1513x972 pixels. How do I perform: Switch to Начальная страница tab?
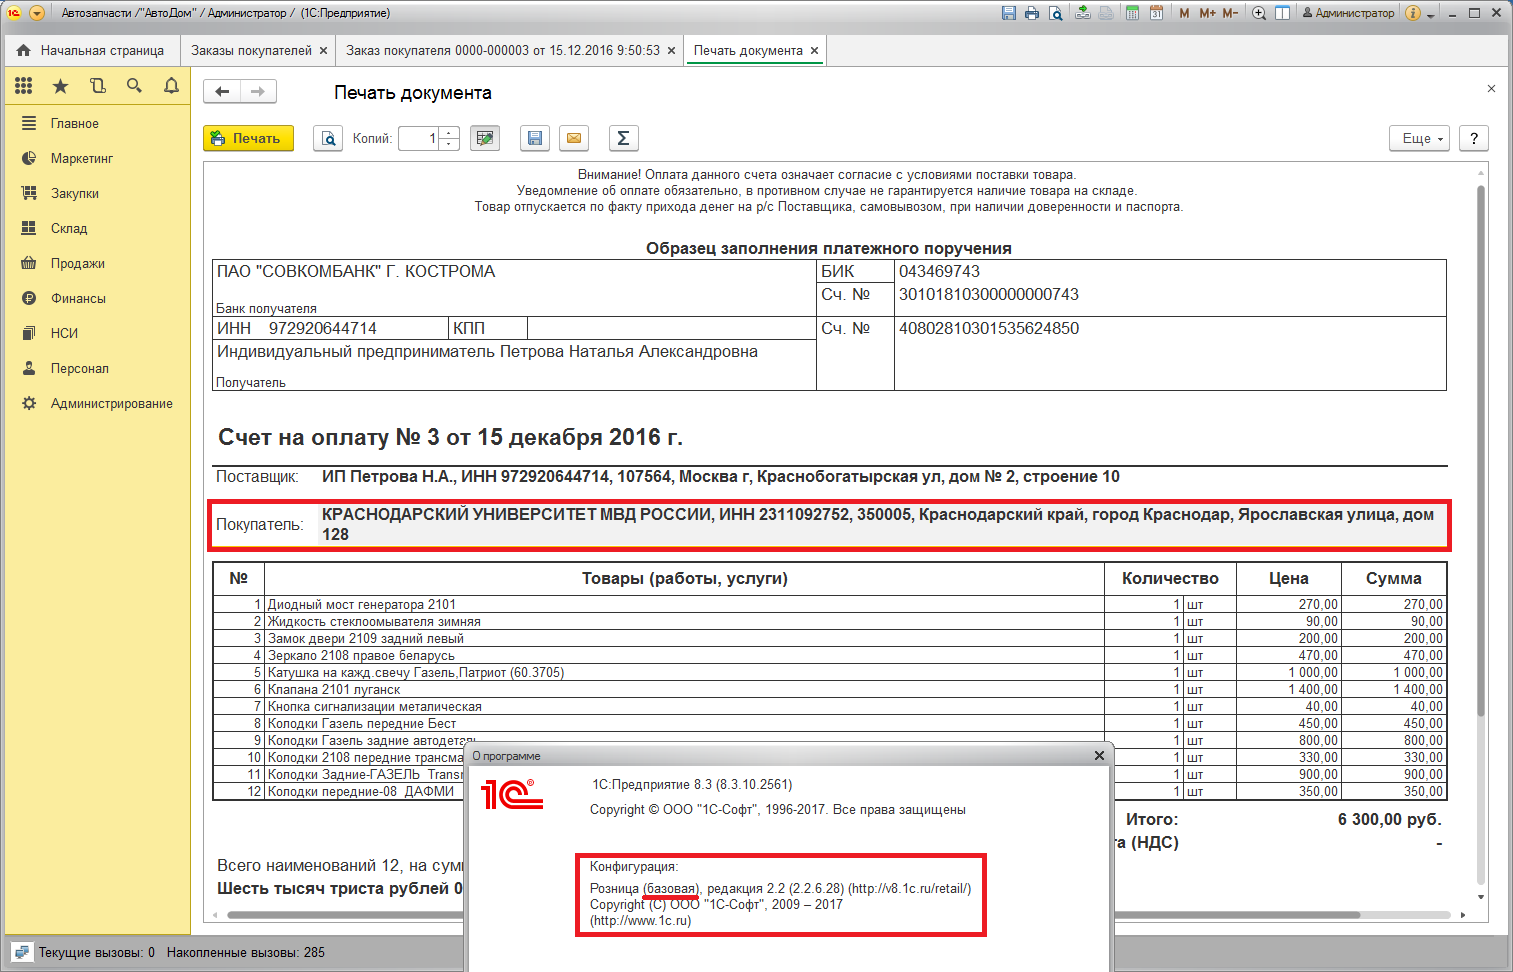point(90,50)
